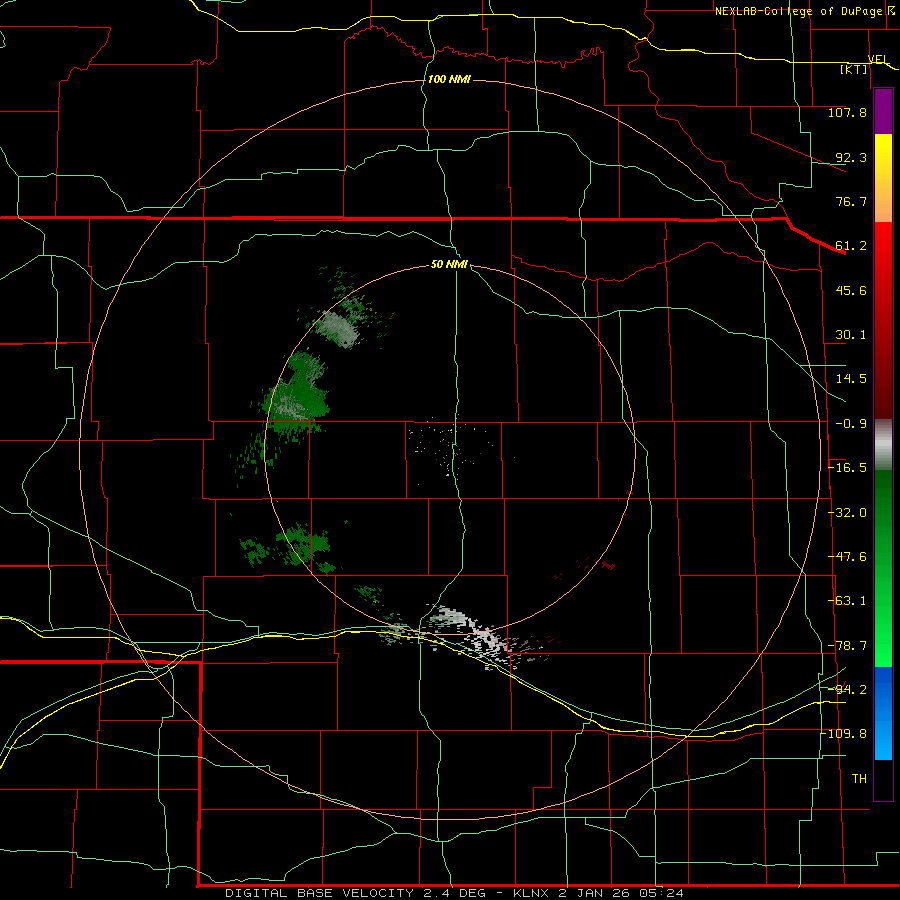
Task: Click the gray near-zero color bar segment
Action: (883, 445)
